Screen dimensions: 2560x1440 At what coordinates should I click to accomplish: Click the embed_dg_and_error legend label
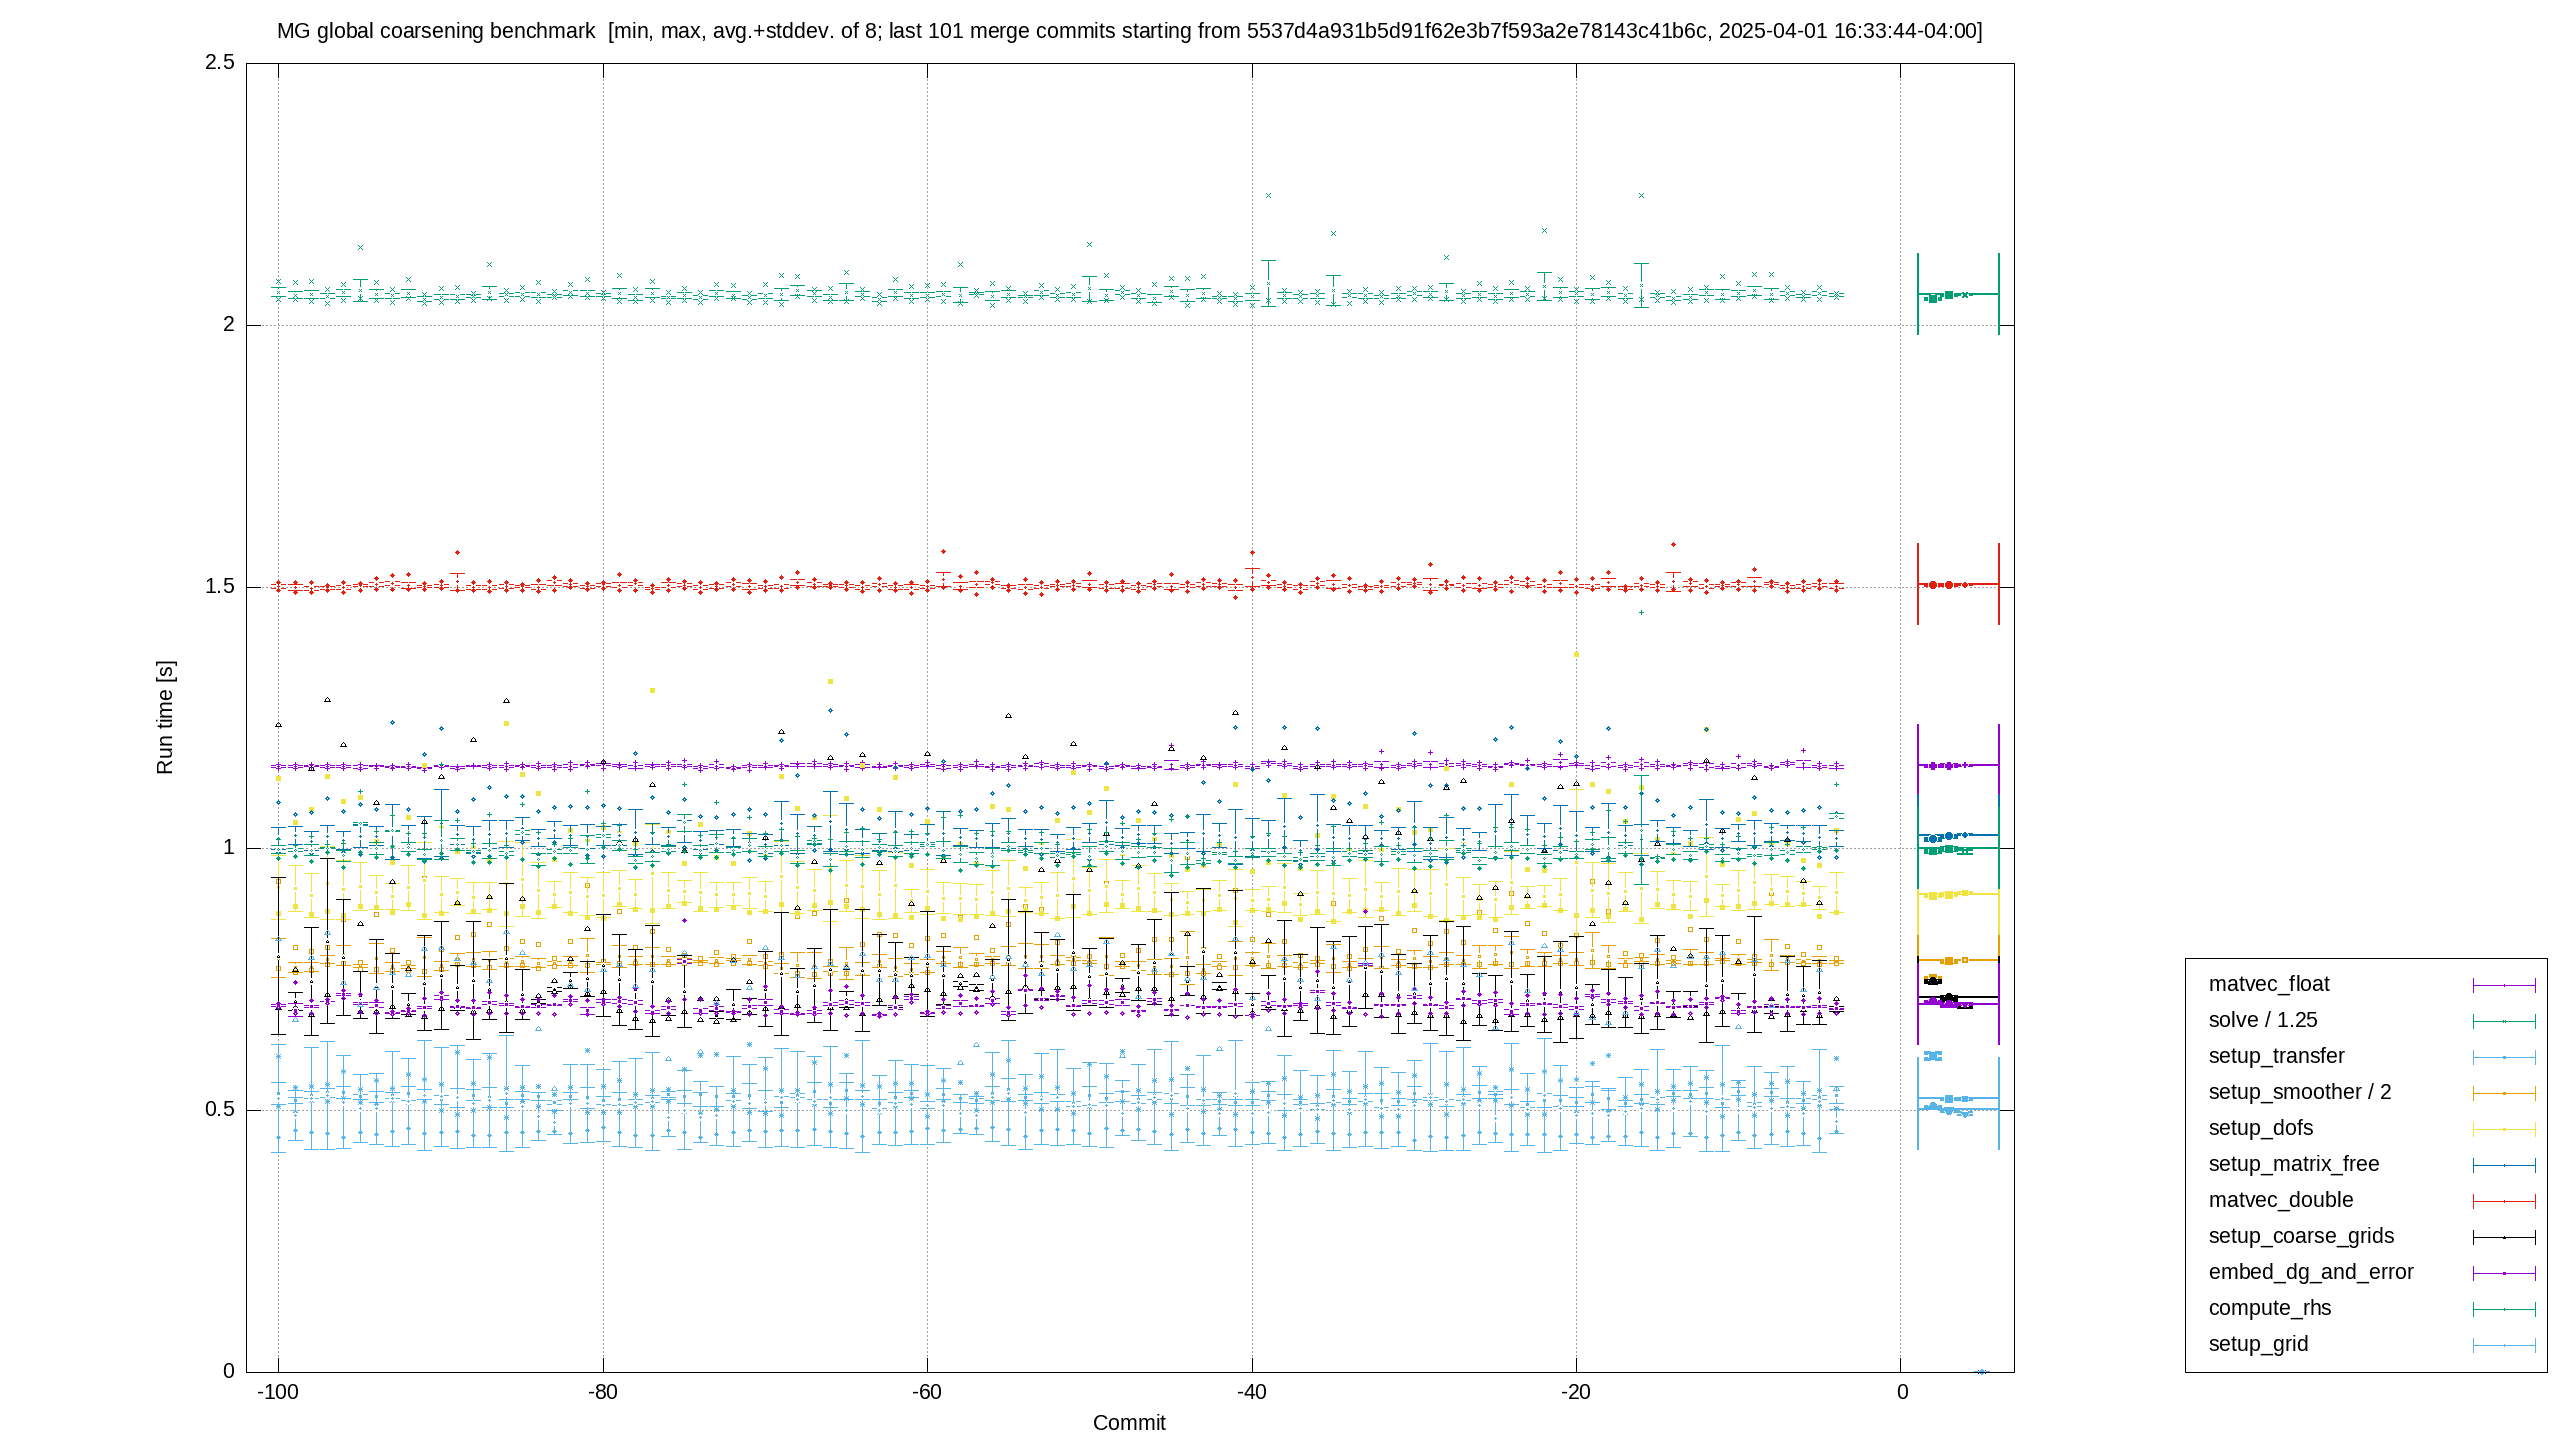(2310, 1272)
